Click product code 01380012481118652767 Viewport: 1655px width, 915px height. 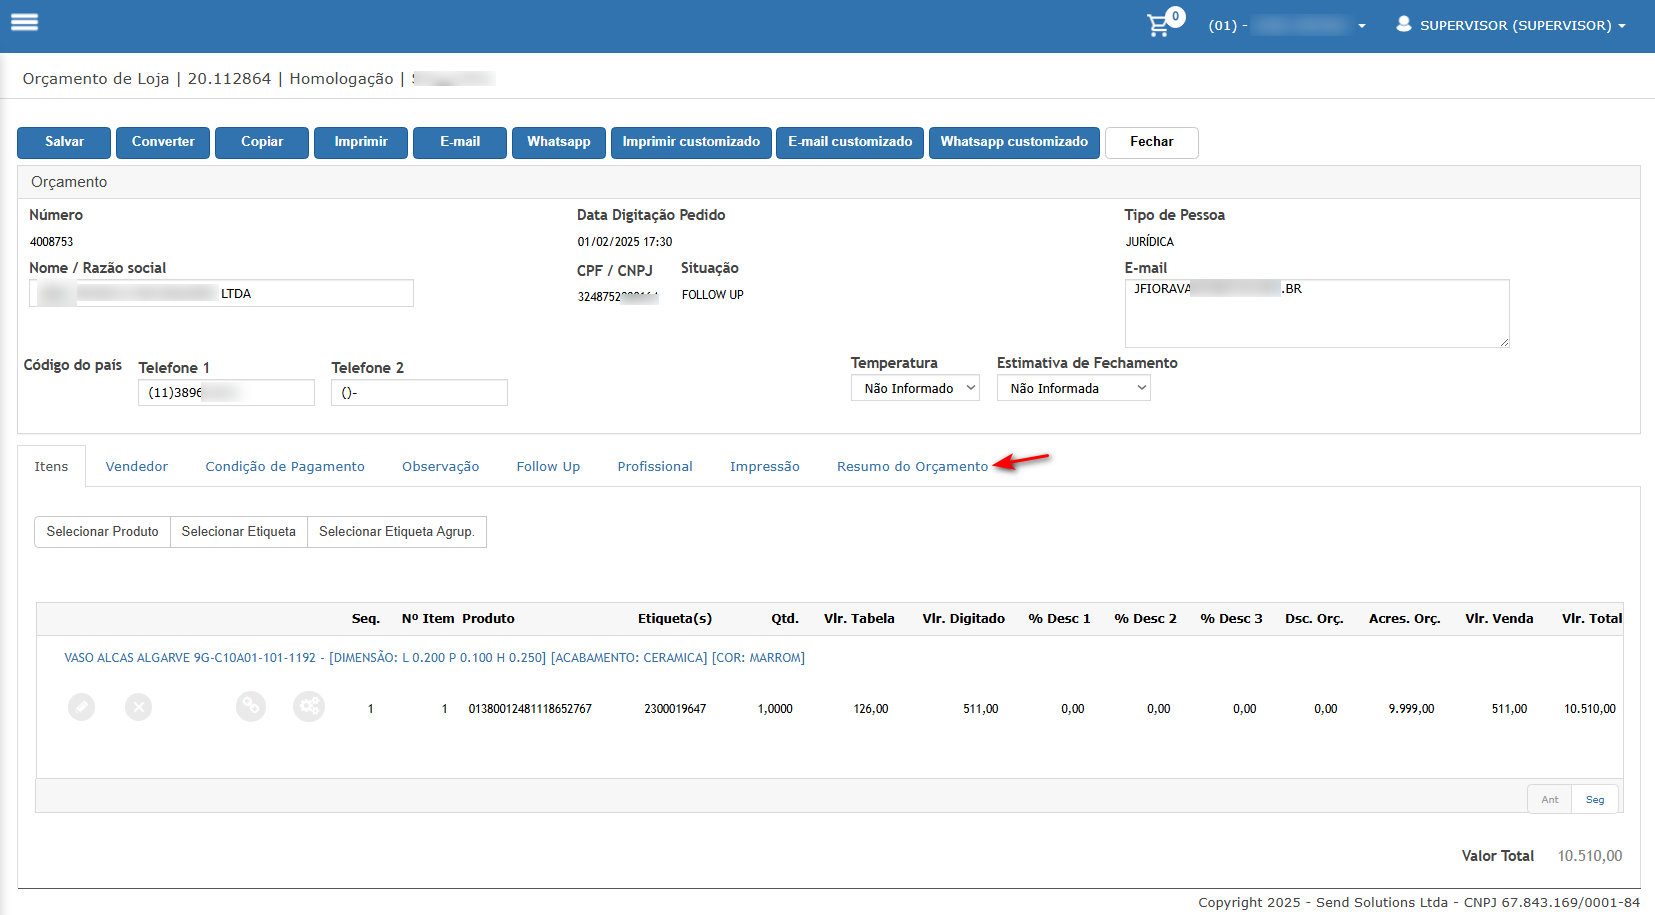530,709
